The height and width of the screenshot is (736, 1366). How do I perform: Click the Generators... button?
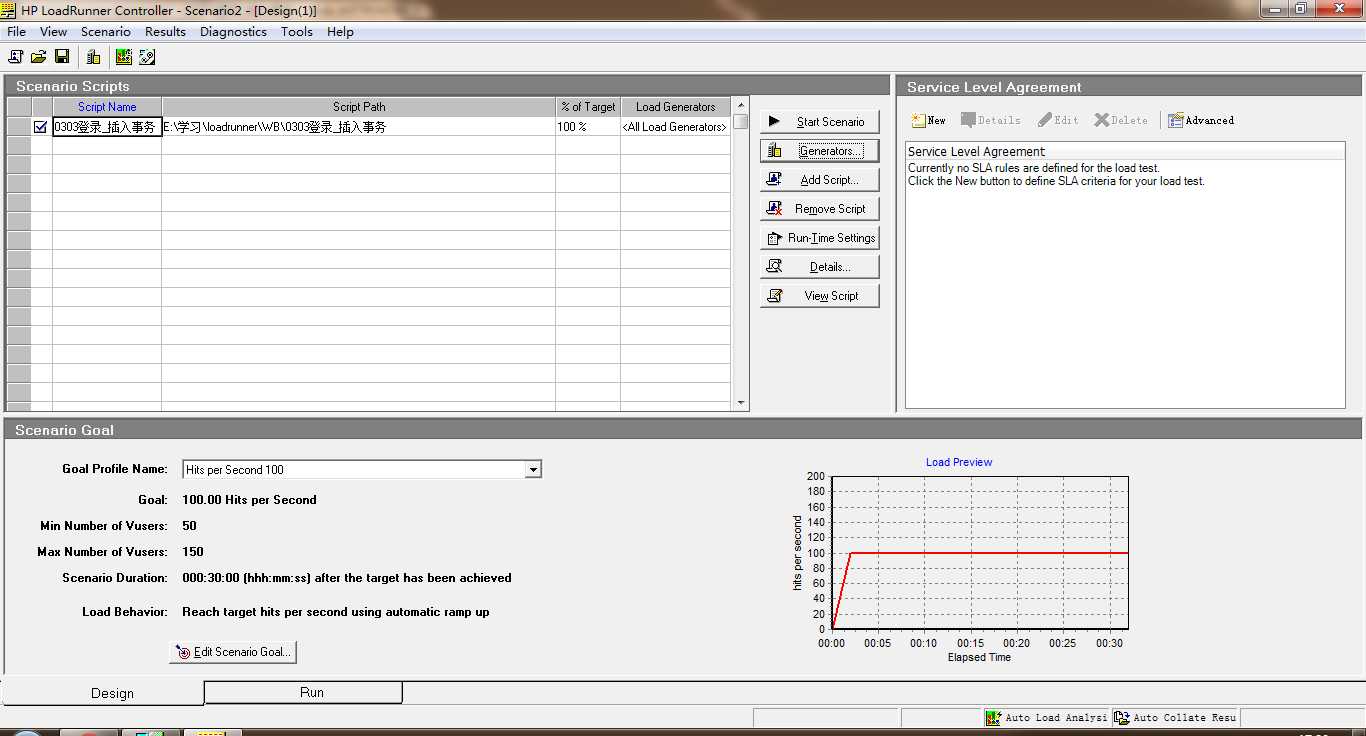[820, 150]
